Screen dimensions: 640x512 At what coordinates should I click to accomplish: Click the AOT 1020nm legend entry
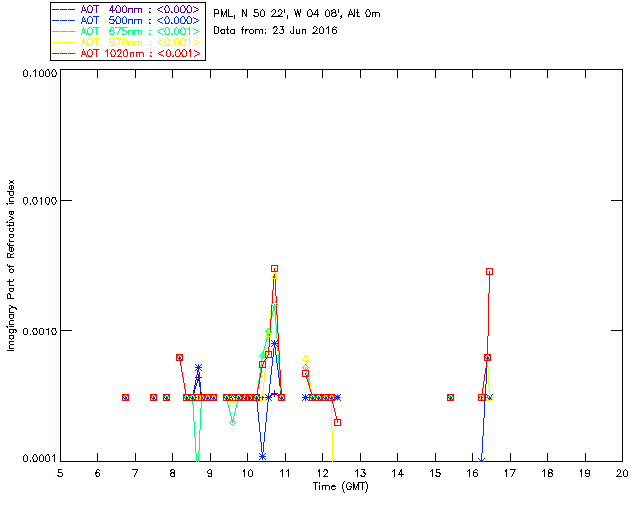(x=126, y=53)
